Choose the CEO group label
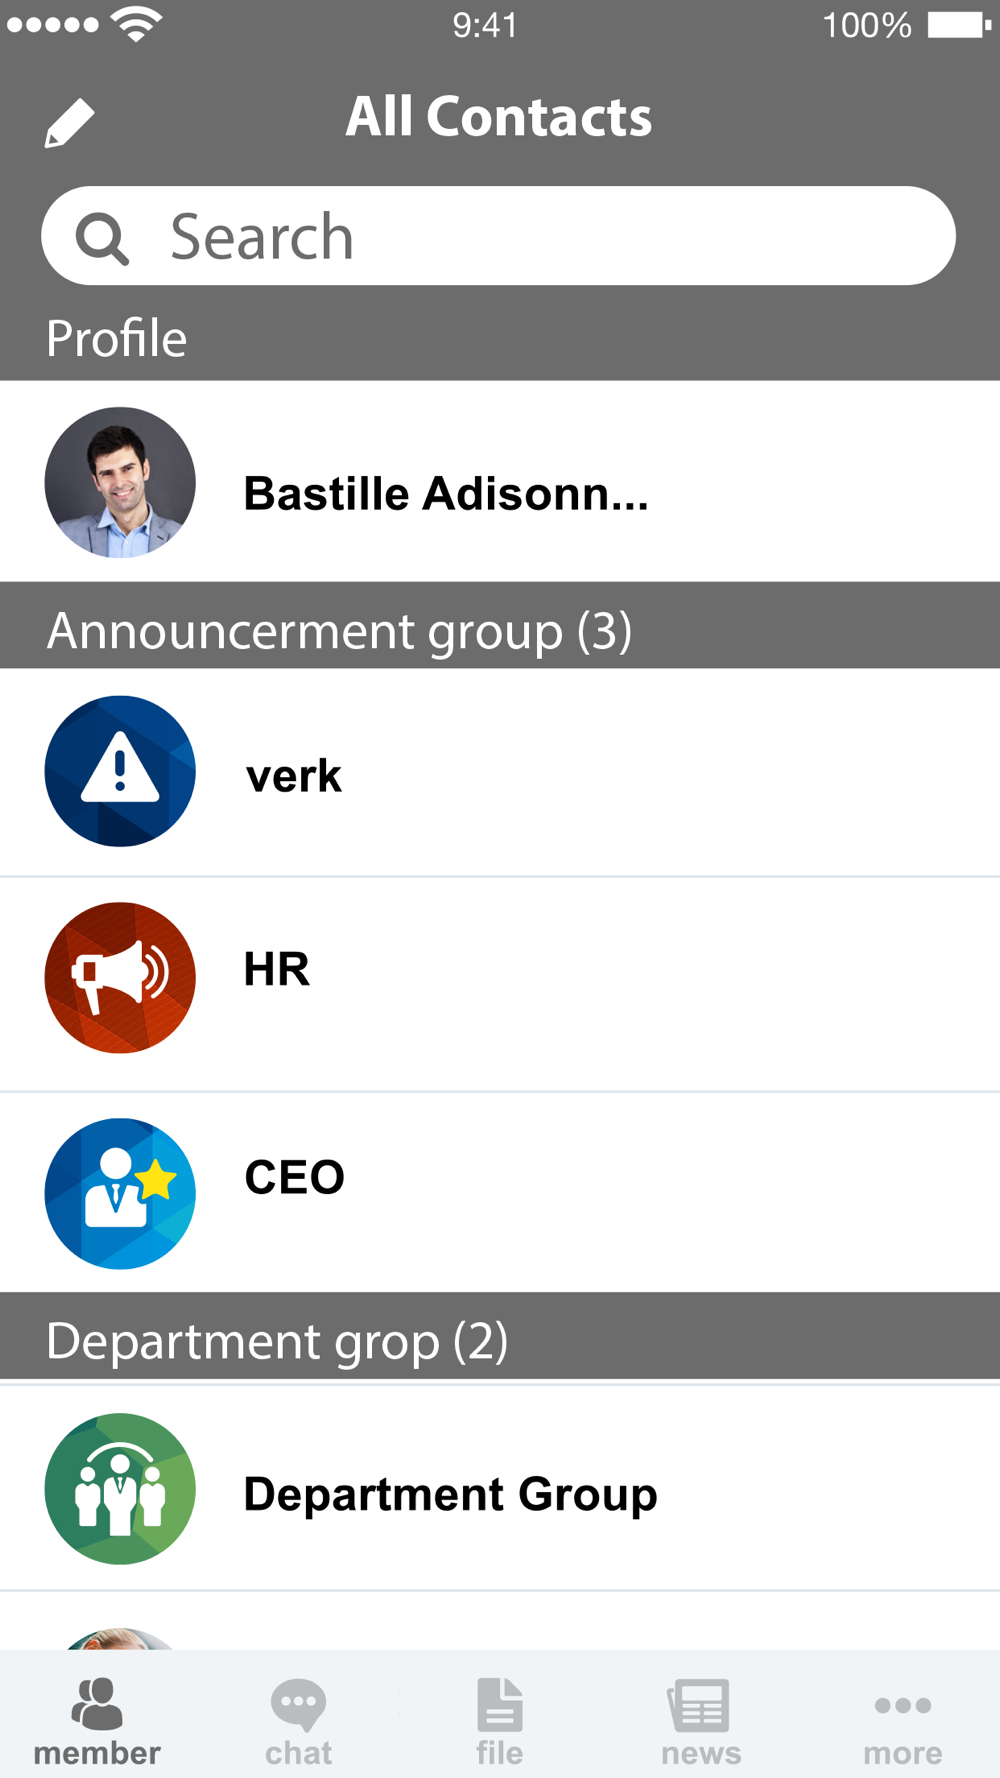The width and height of the screenshot is (1000, 1778). coord(295,1177)
